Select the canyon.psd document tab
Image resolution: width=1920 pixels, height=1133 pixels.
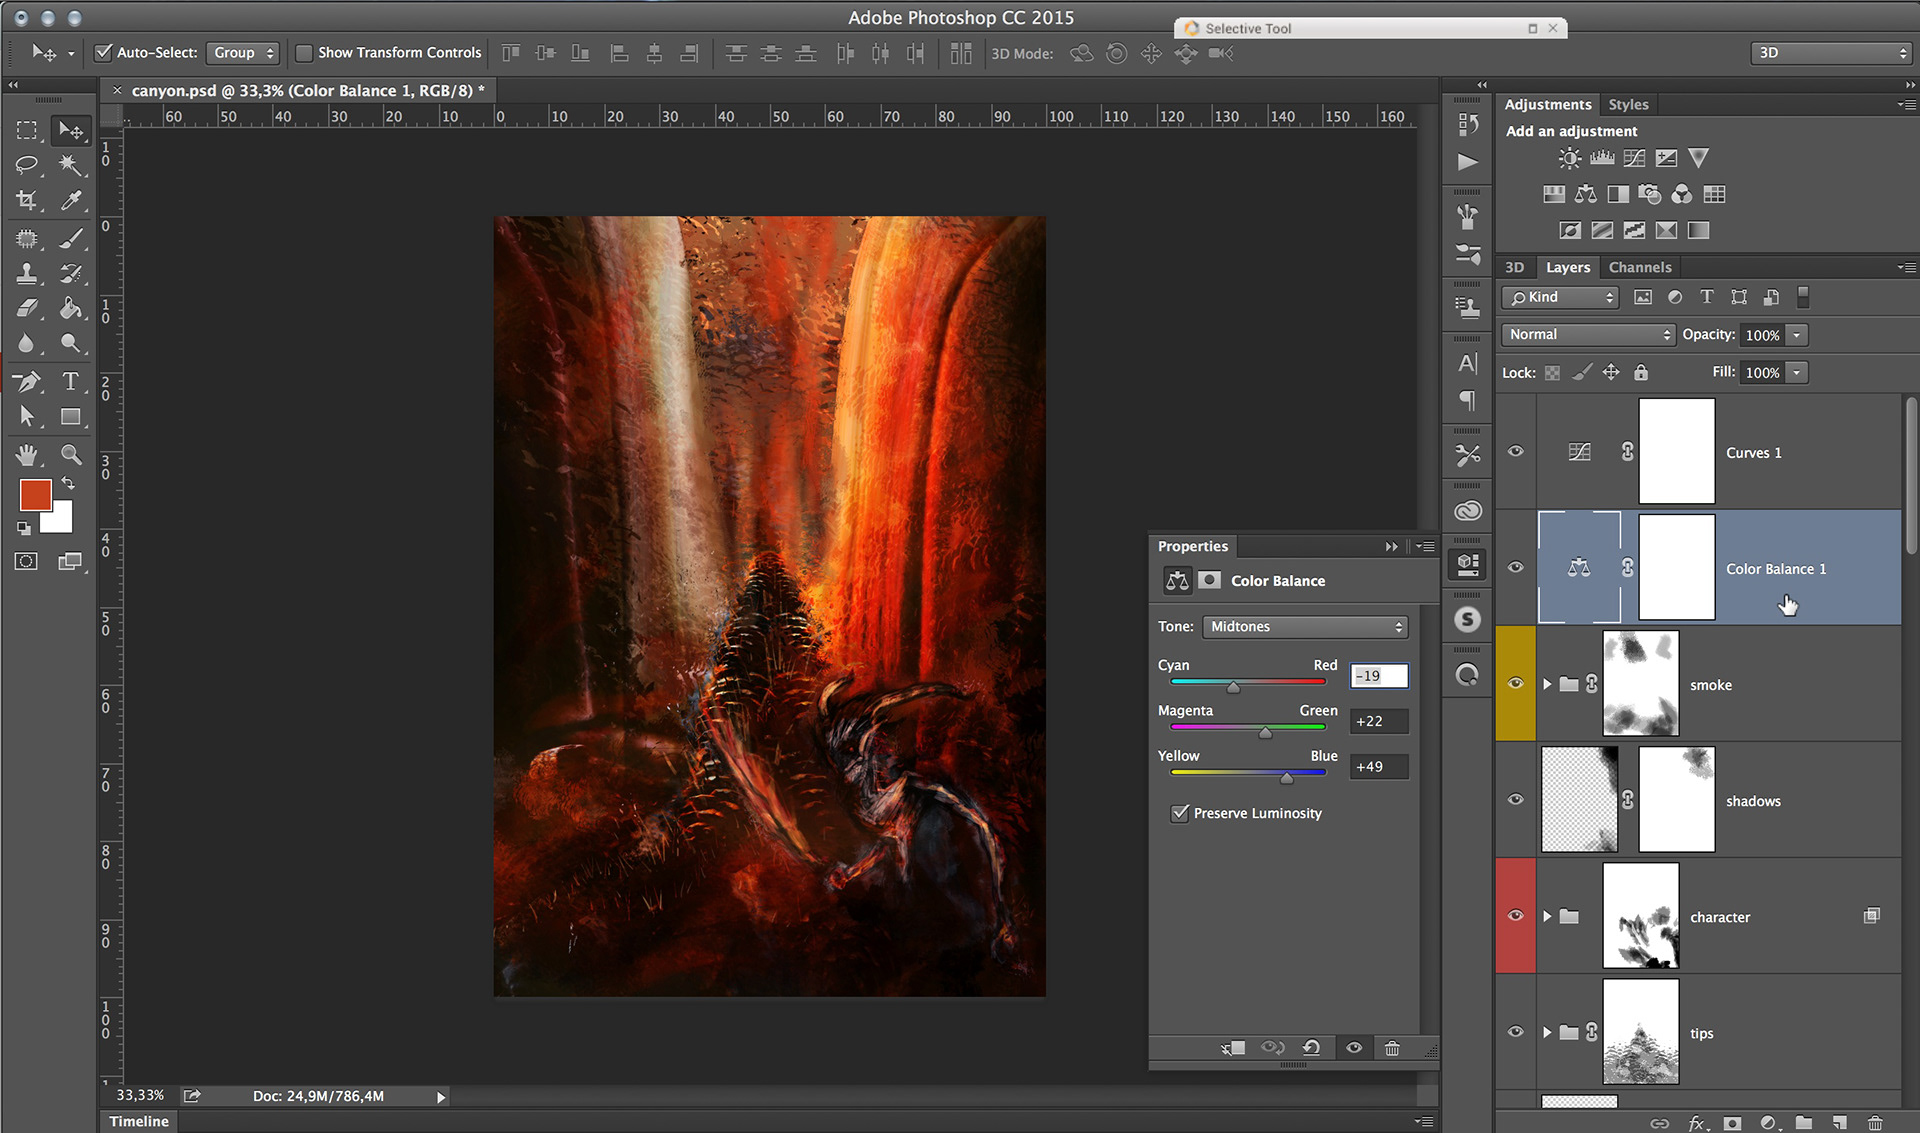click(x=308, y=91)
